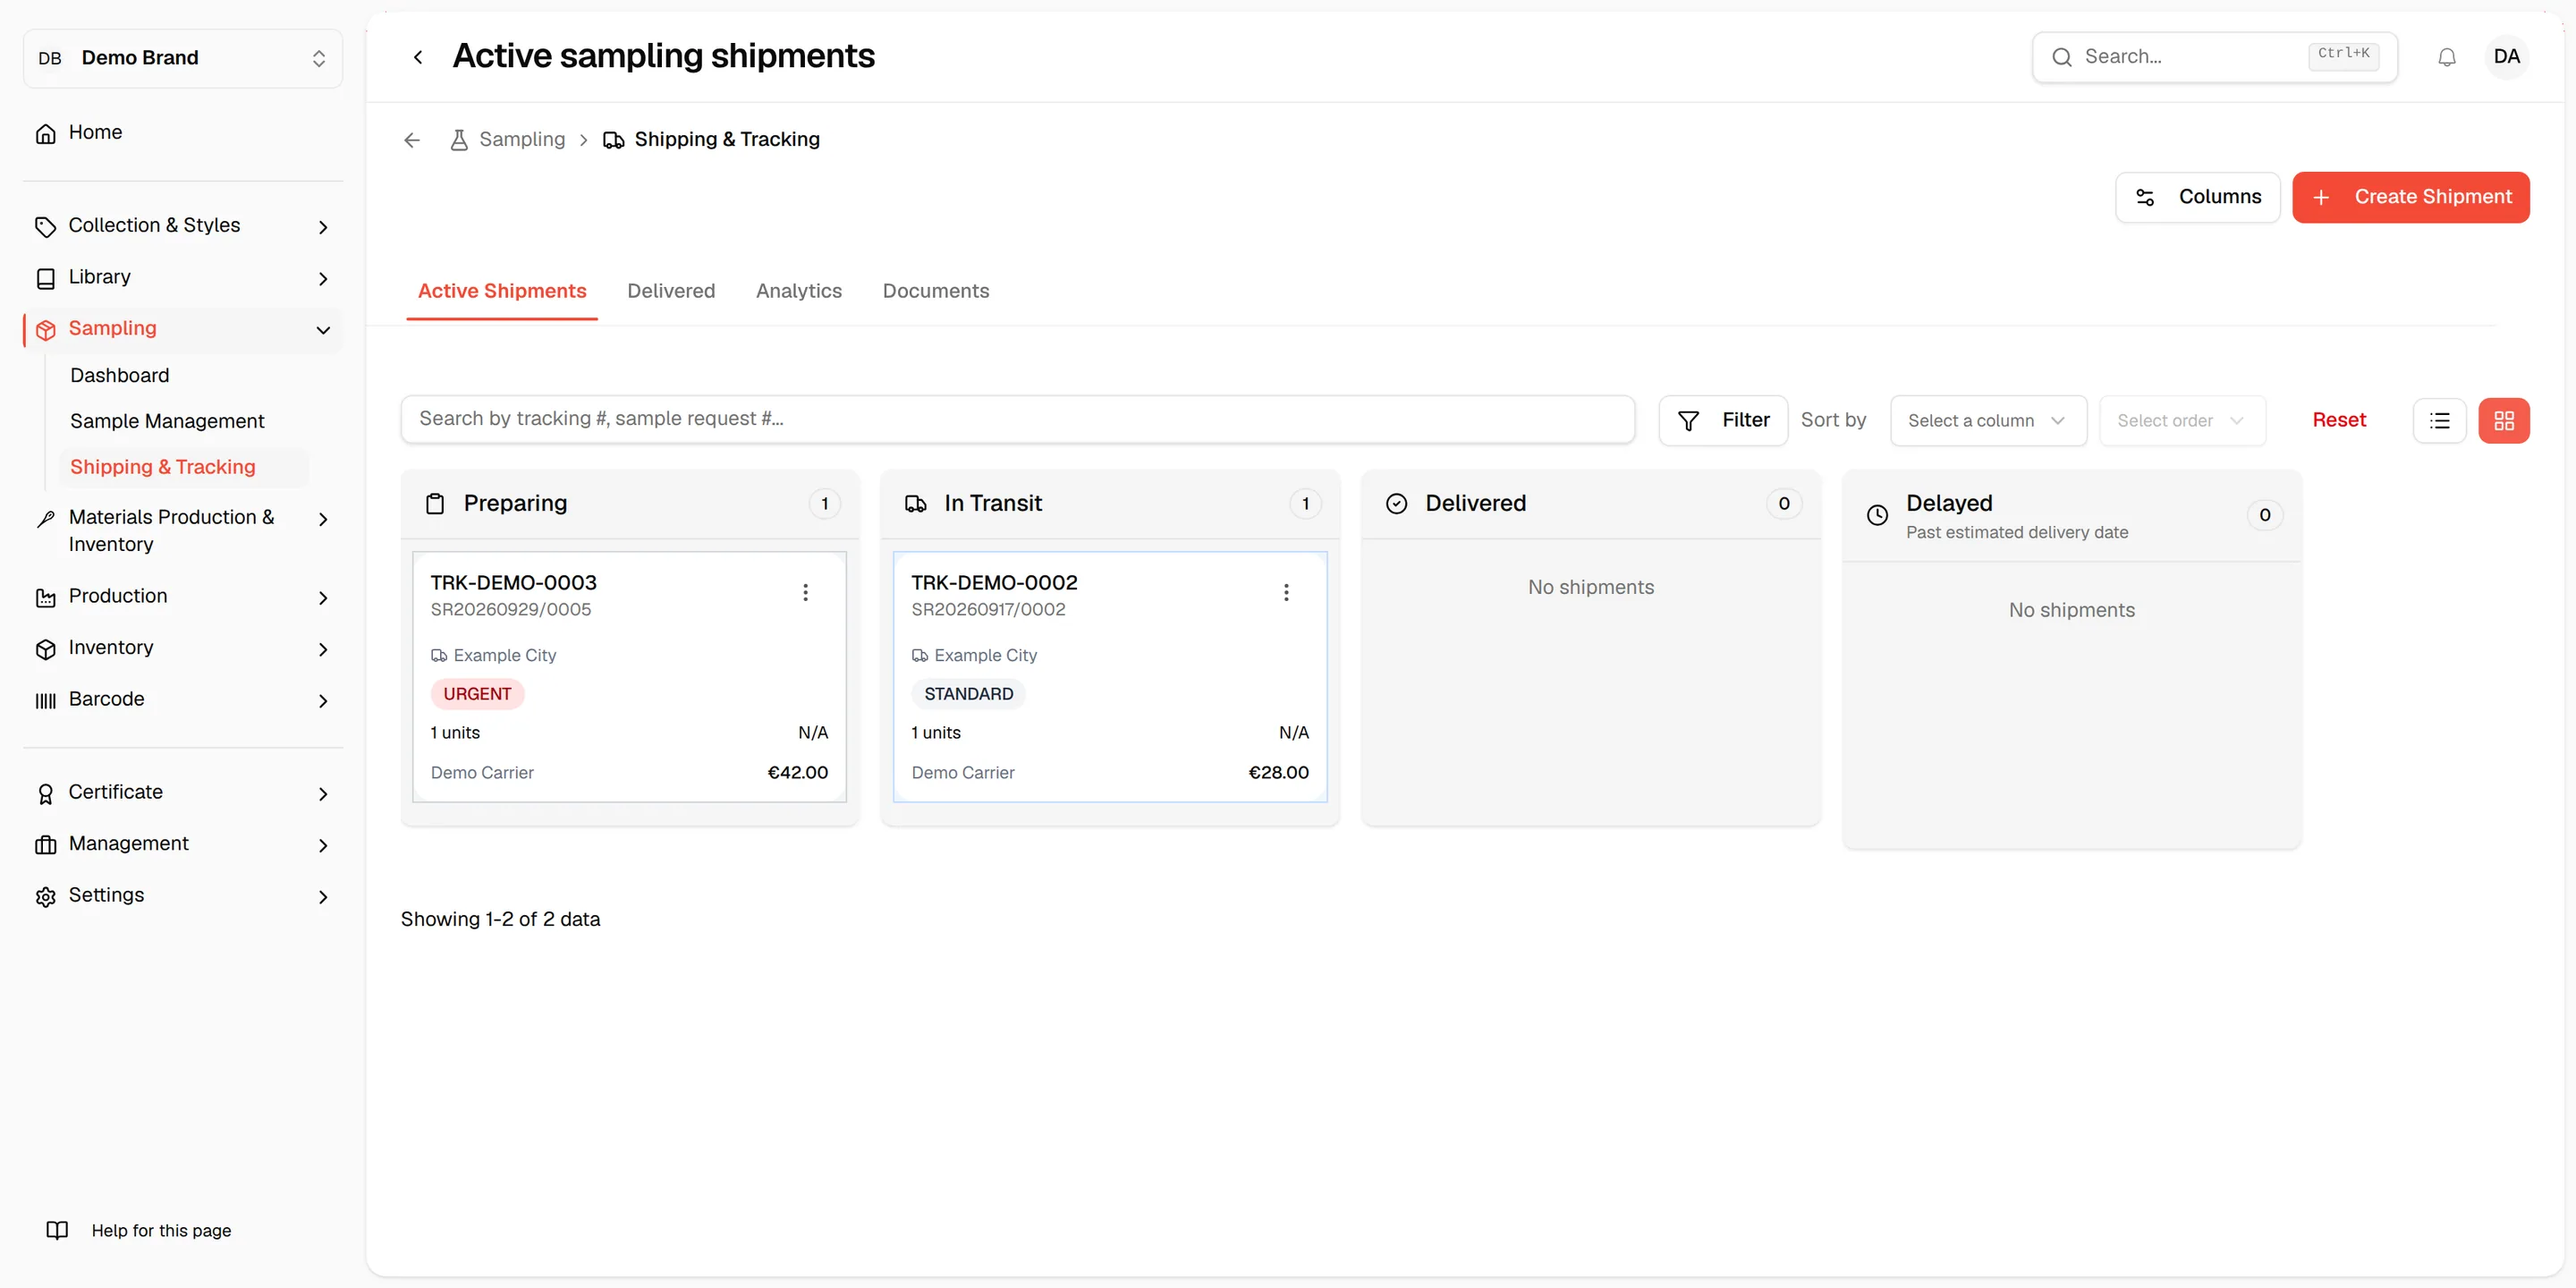
Task: Click the tracking number search box
Action: tap(1017, 419)
